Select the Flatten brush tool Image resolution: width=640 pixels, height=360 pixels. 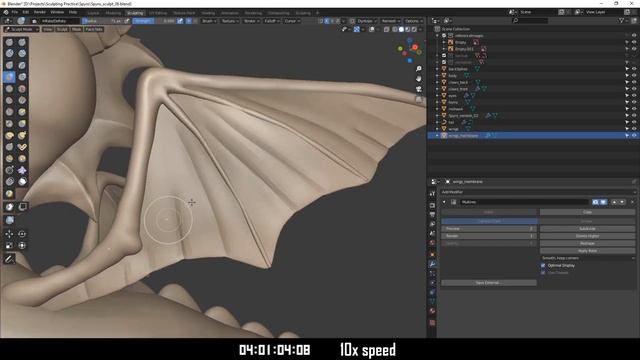[9, 100]
